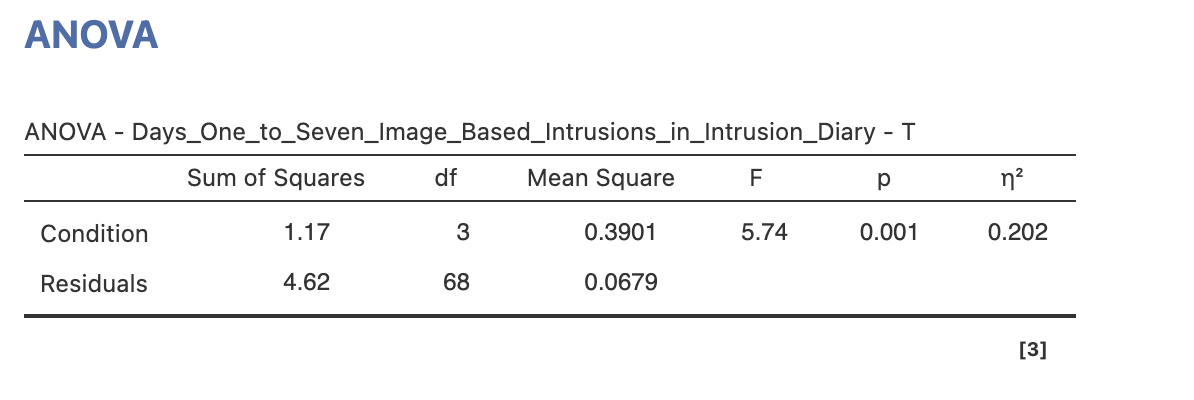Click the Residuals sum of squares 4.62

coord(306,283)
